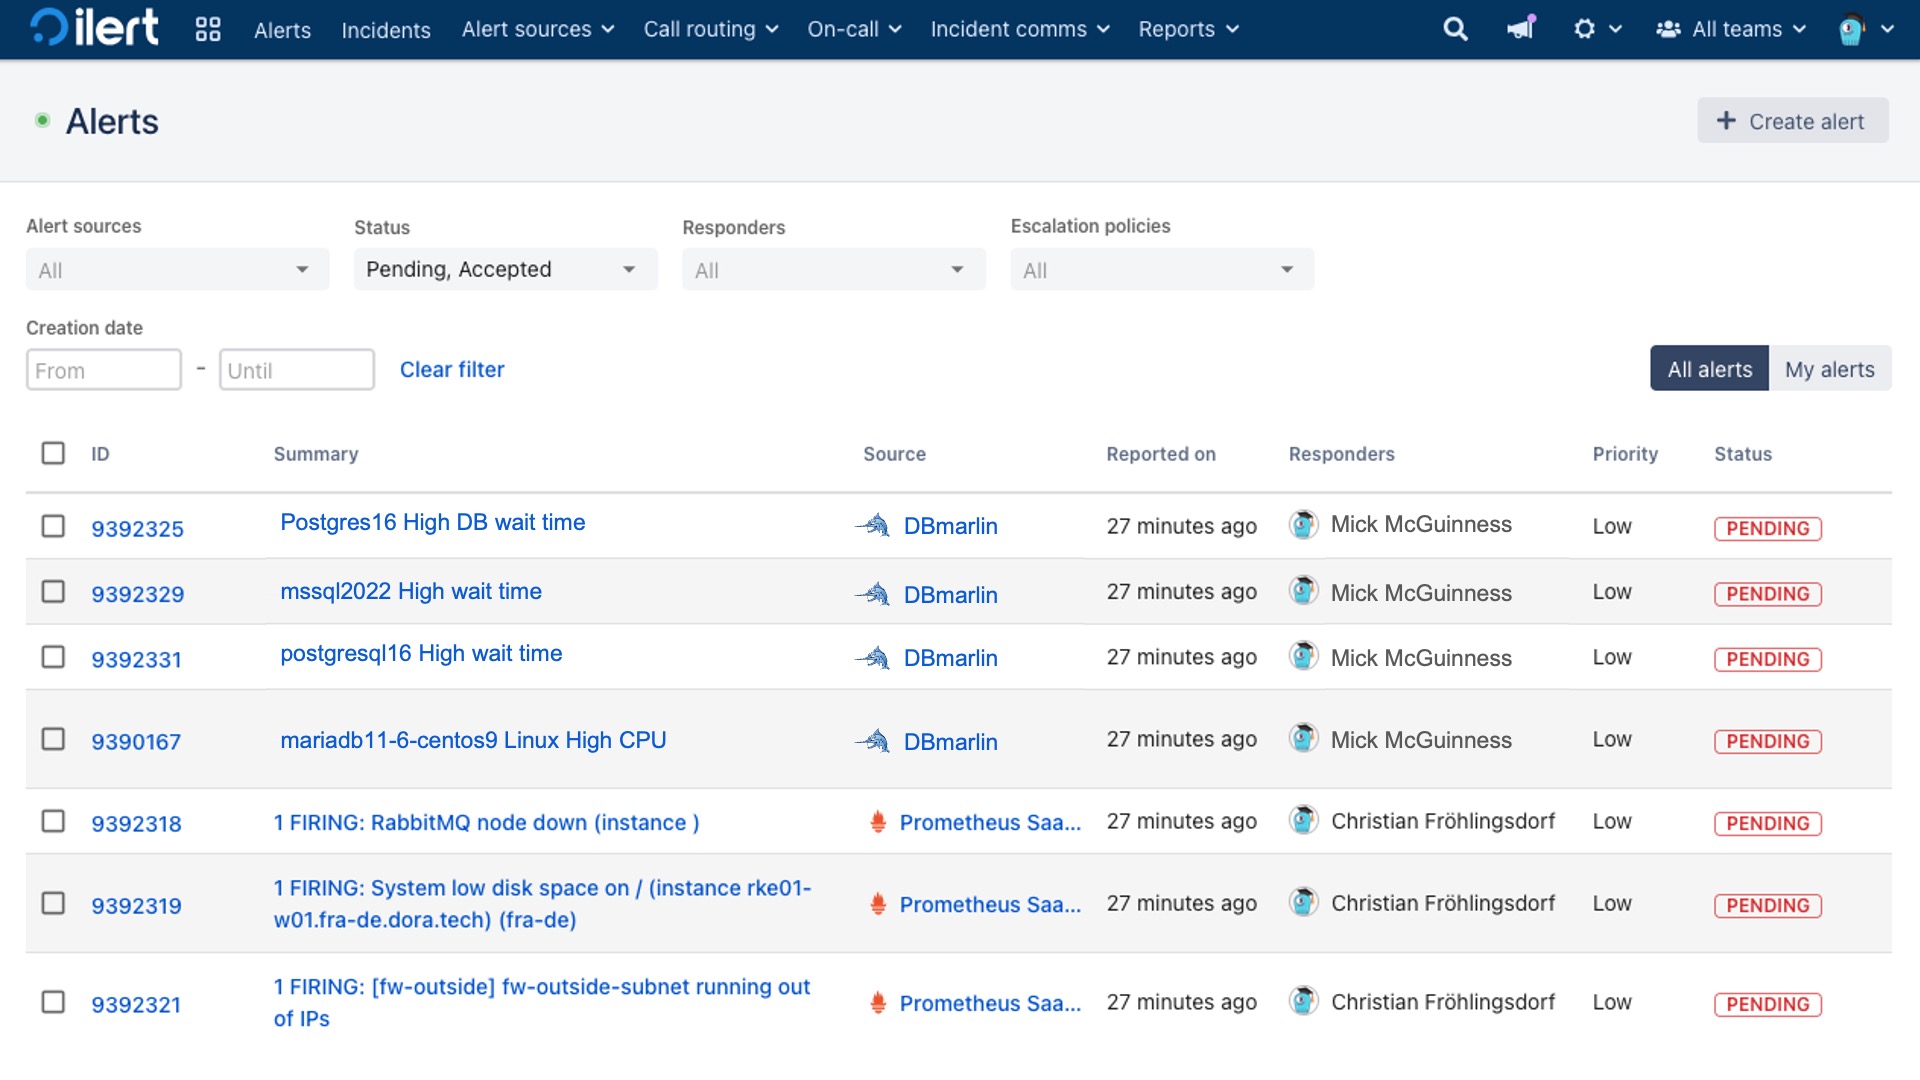Click the Create alert button
This screenshot has height=1080, width=1920.
click(x=1792, y=121)
